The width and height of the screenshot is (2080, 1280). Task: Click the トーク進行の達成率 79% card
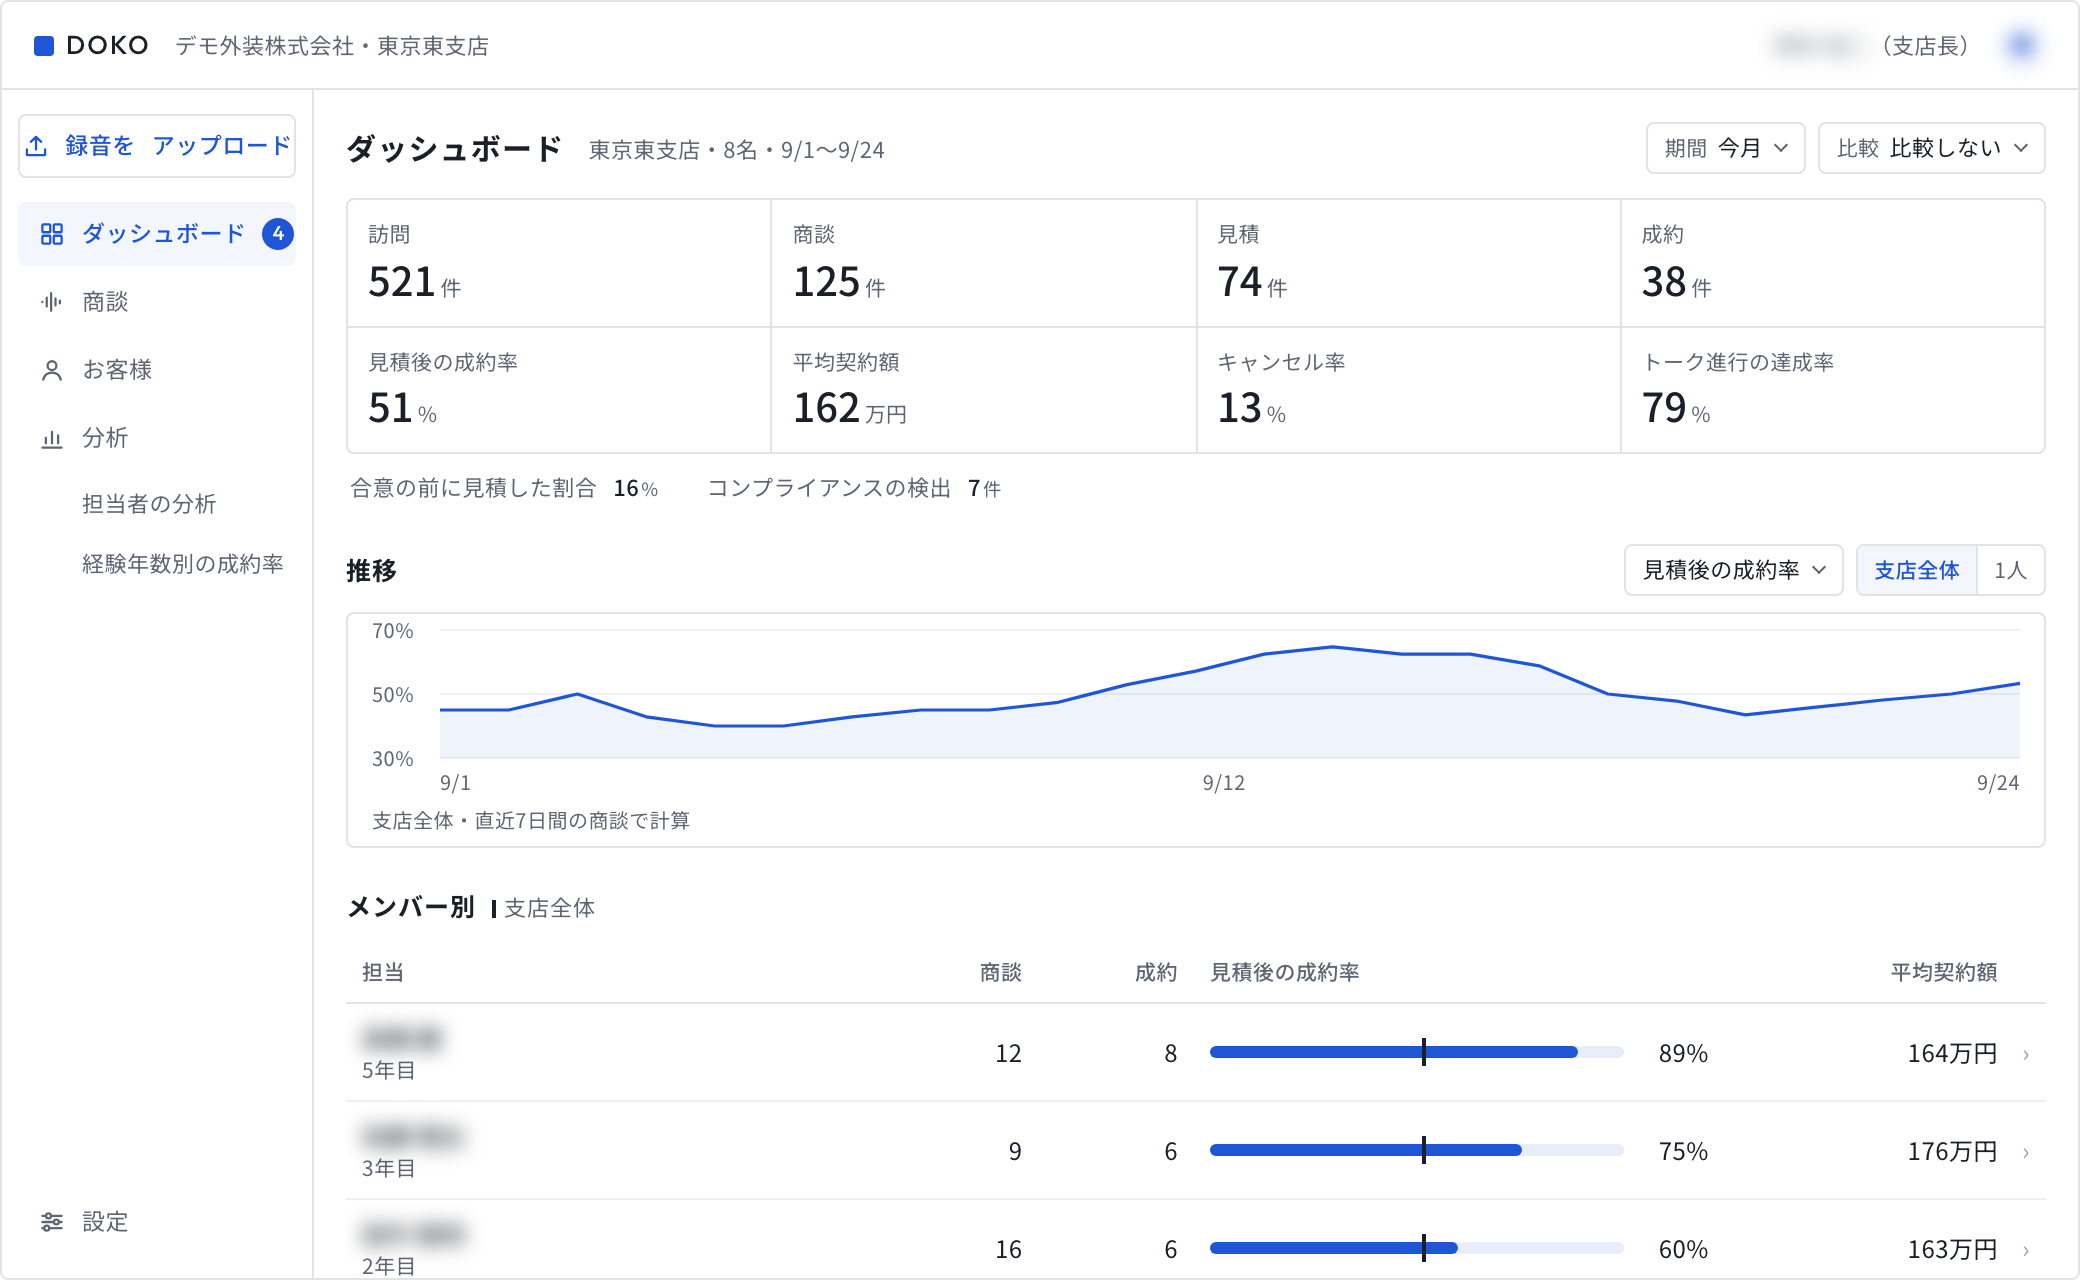point(1833,390)
